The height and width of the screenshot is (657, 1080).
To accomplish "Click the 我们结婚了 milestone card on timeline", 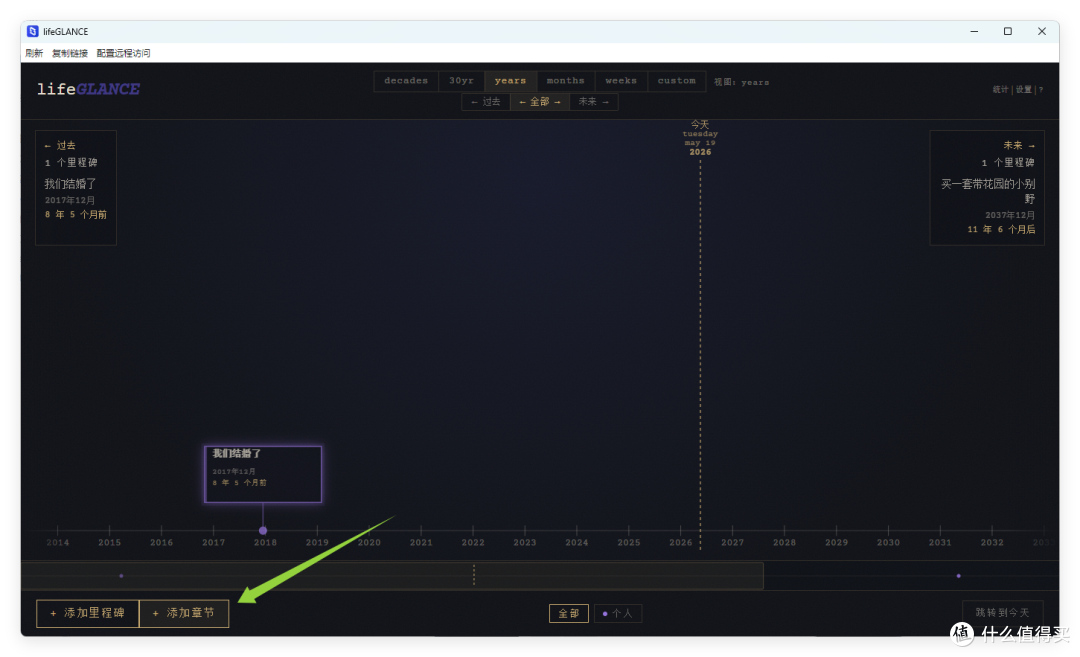I will point(263,474).
